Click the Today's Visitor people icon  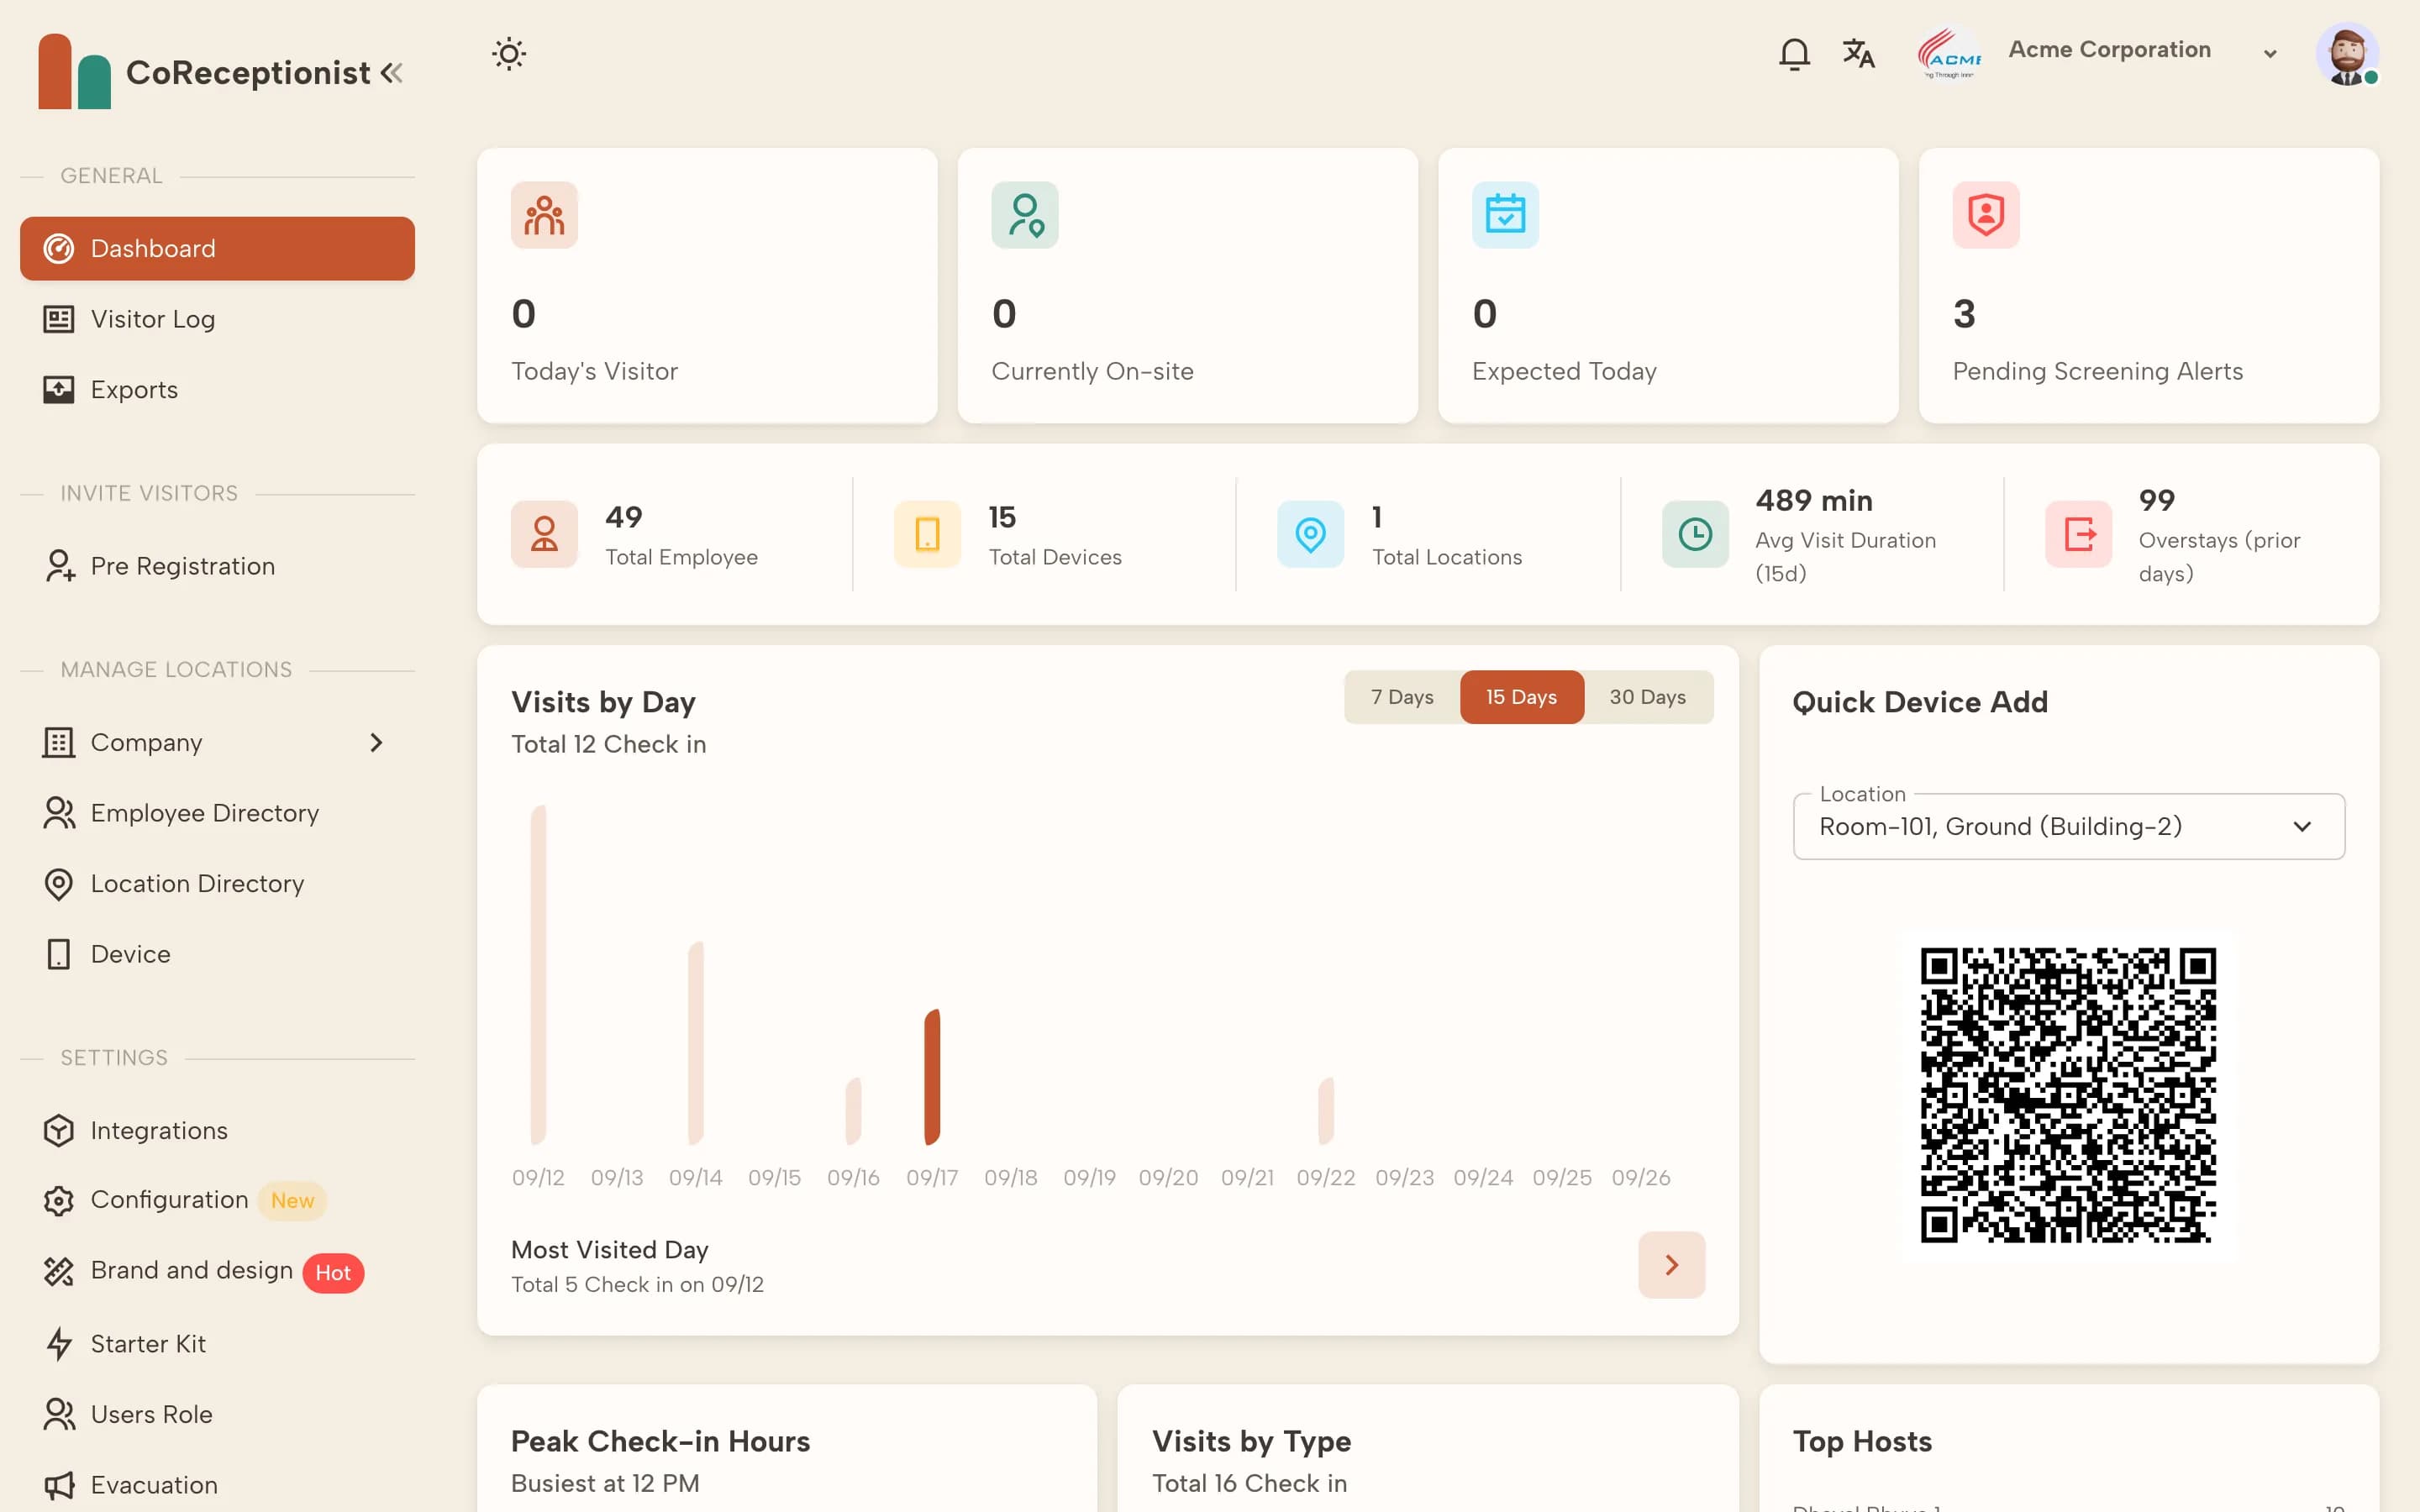544,215
